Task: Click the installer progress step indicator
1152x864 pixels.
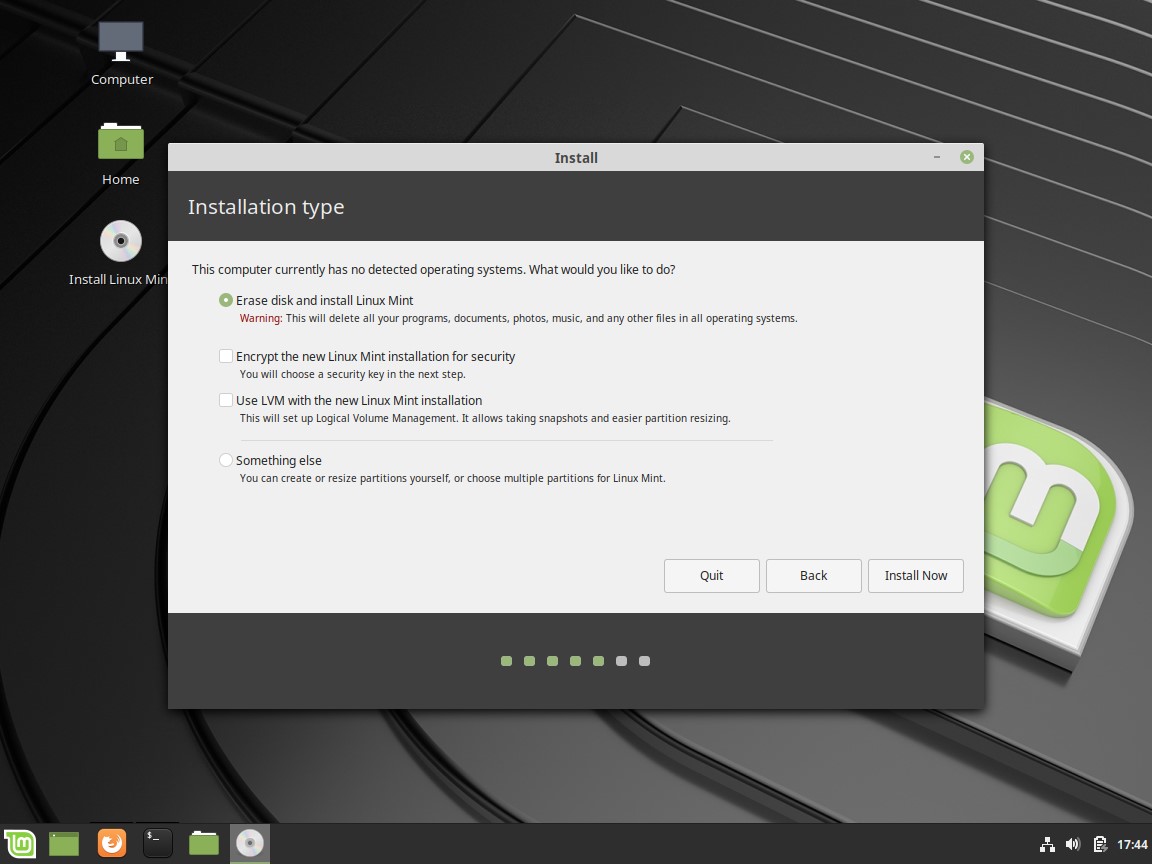Action: [x=575, y=660]
